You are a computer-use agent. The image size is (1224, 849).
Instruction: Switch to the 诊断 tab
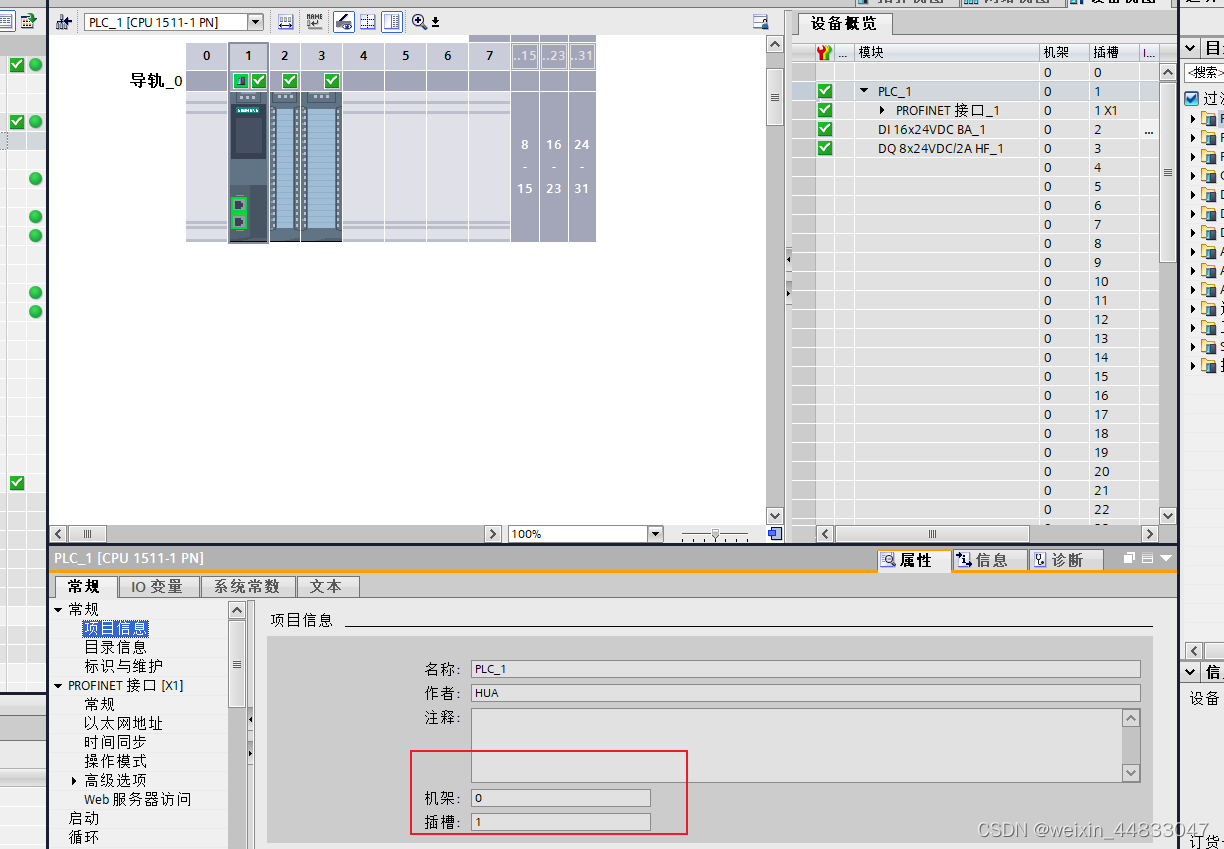point(1066,561)
